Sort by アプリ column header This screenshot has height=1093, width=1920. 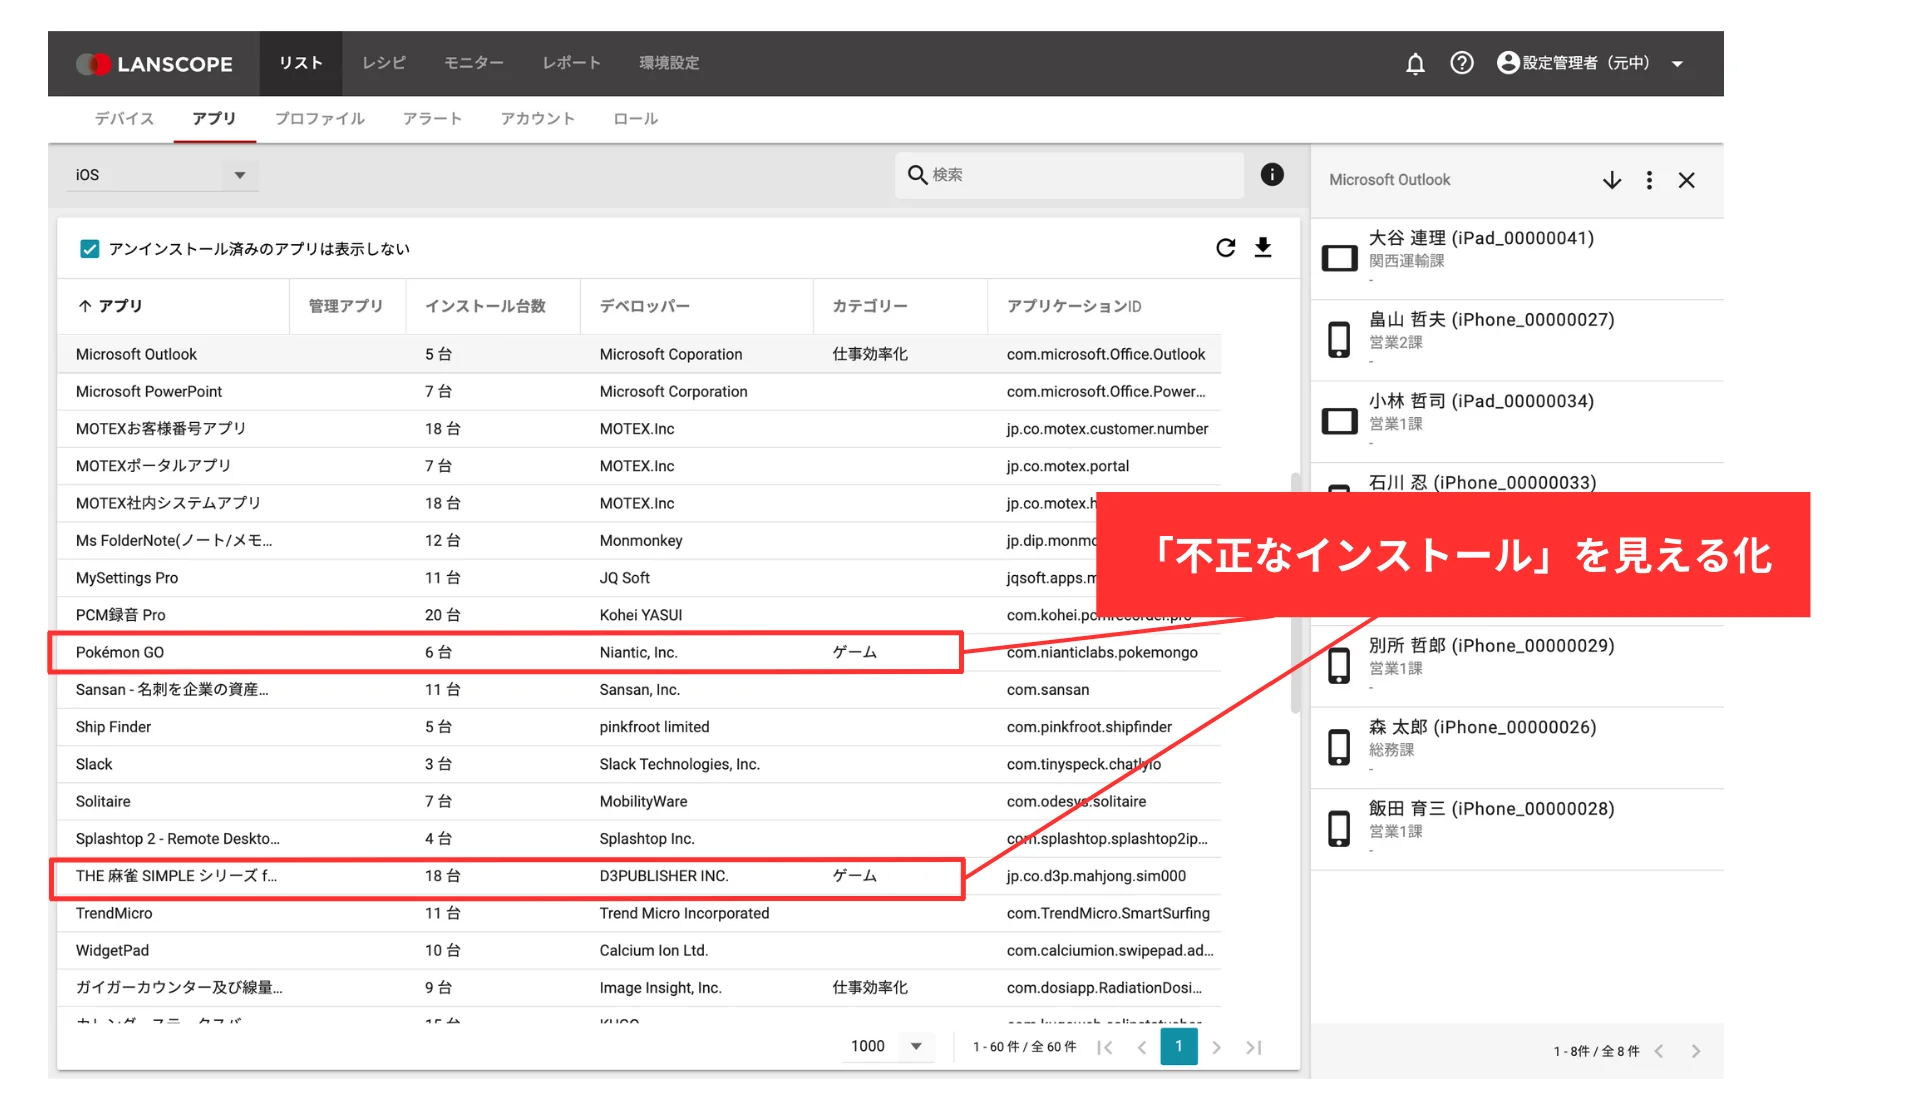120,306
